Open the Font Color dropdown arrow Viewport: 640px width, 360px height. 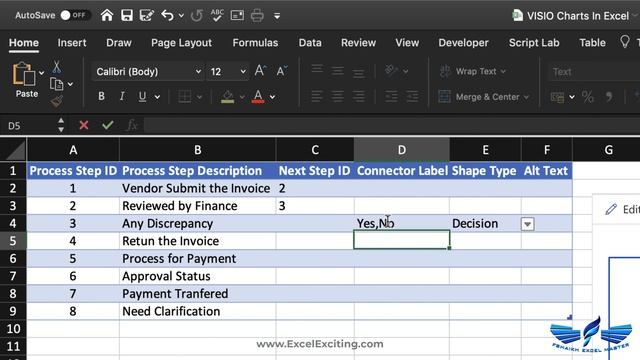(272, 97)
